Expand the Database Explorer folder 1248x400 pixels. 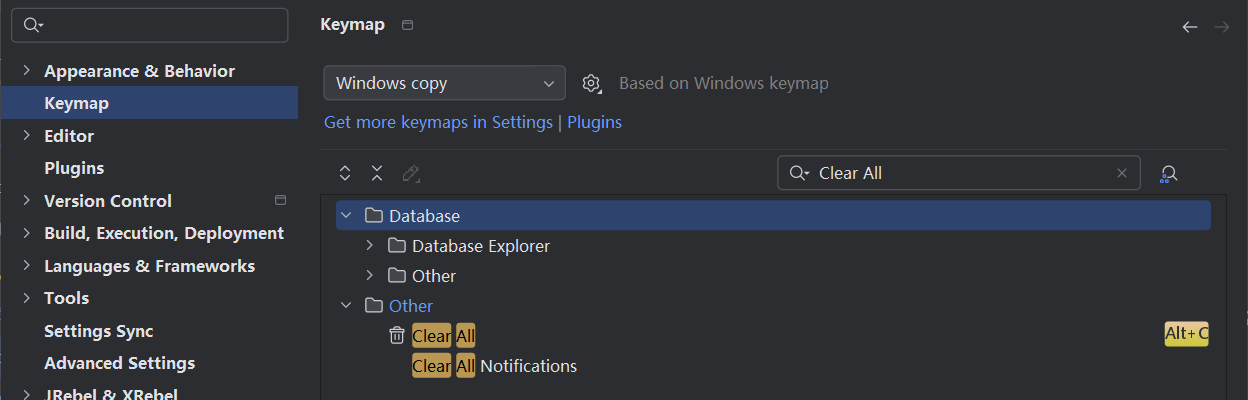coord(369,246)
